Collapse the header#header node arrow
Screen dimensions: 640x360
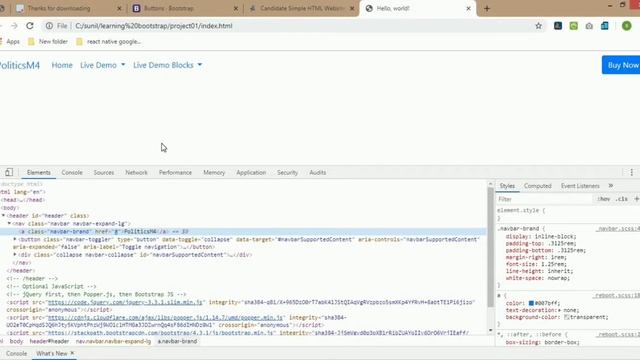point(3,216)
